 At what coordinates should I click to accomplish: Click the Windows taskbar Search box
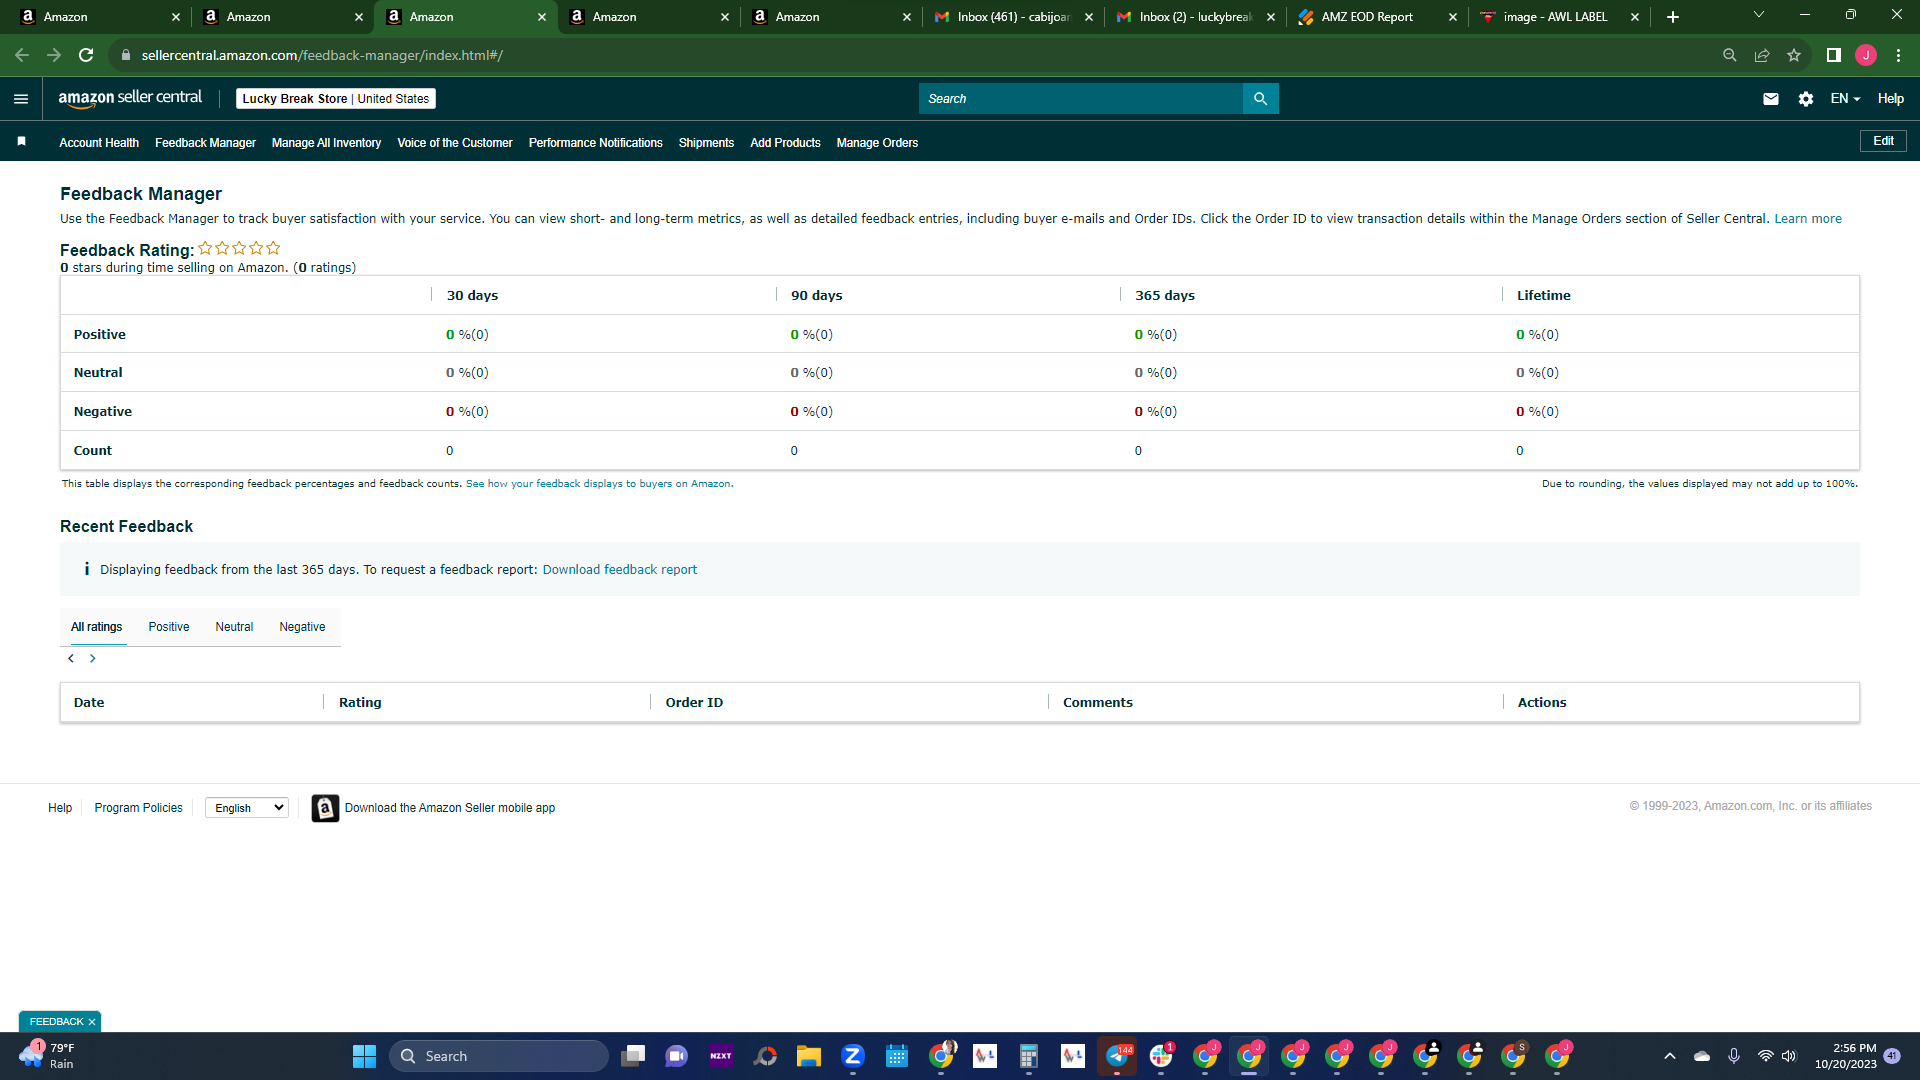(x=499, y=1056)
